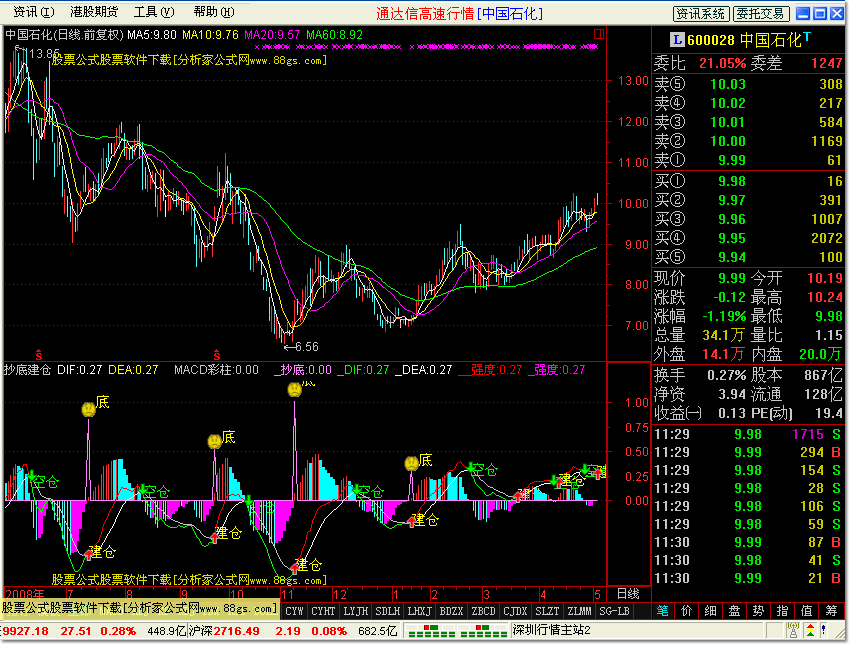Screen dimensions: 852x646
Task: Click the signal antenna status icon
Action: click(x=793, y=631)
